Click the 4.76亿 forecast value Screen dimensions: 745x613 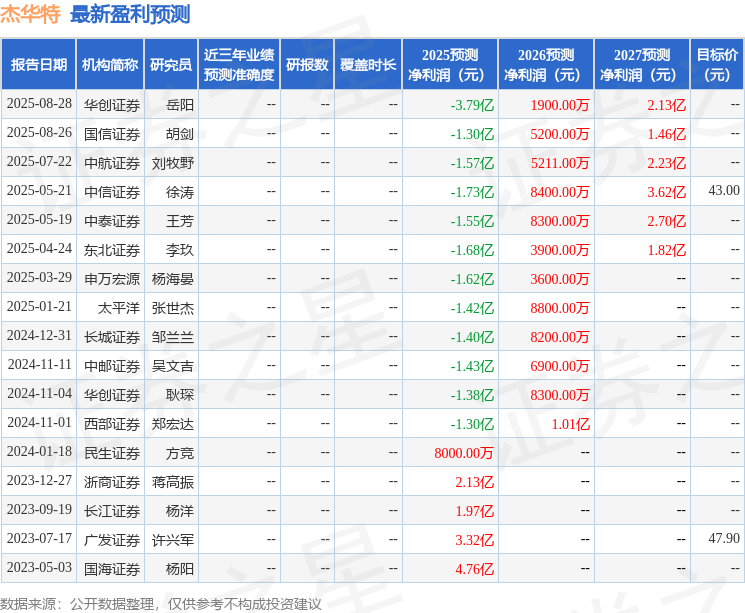(x=475, y=569)
